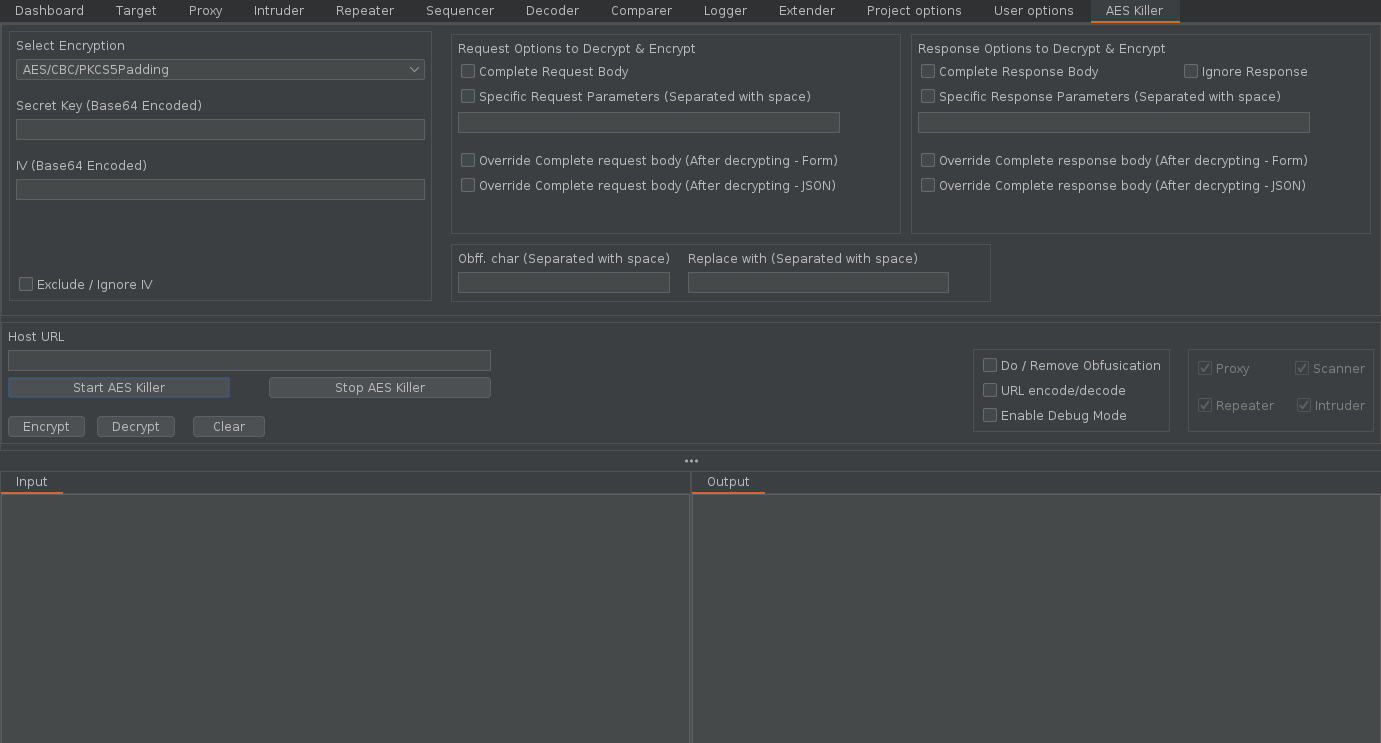The height and width of the screenshot is (743, 1381).
Task: Toggle URL encode/decode checkbox
Action: [x=990, y=390]
